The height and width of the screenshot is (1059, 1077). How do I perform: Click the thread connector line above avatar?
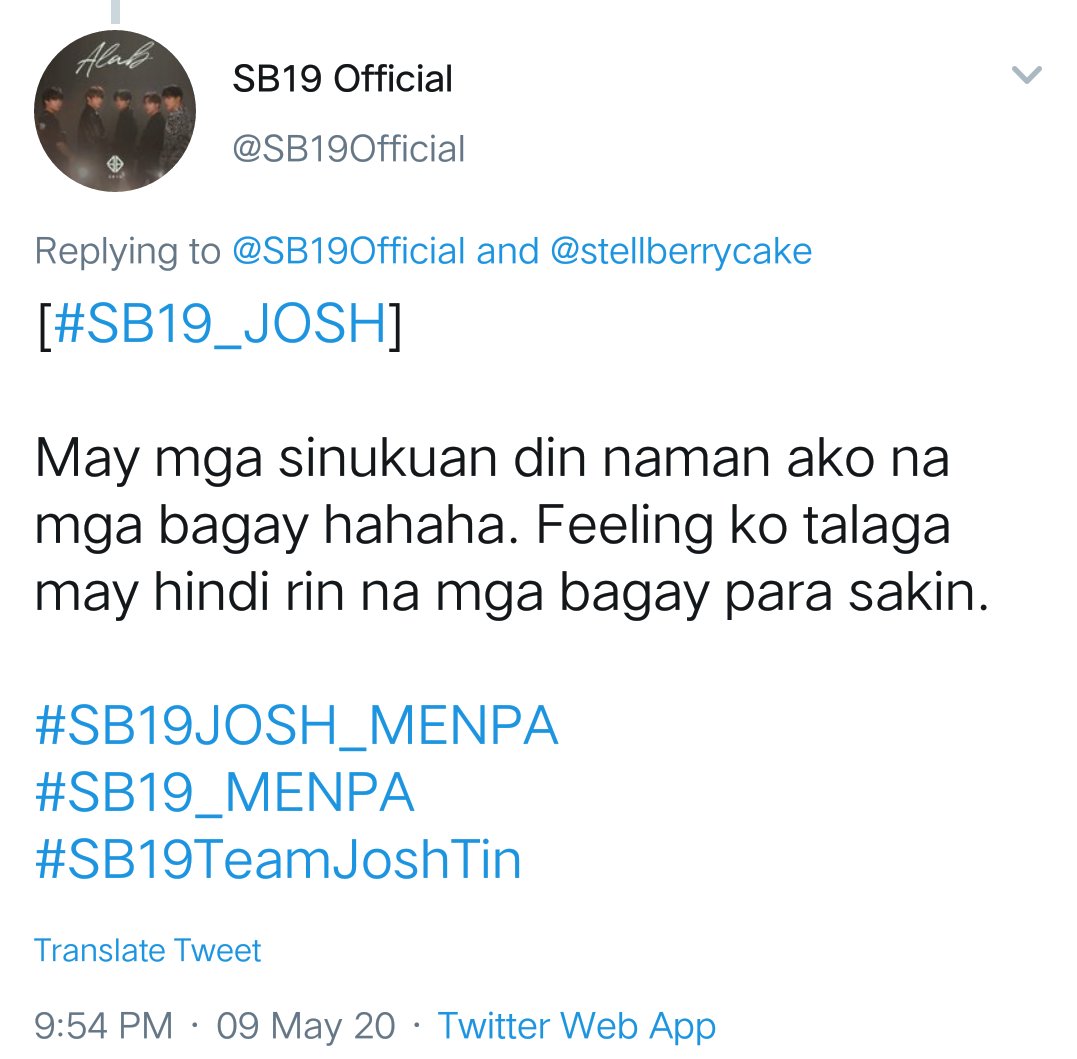115,12
